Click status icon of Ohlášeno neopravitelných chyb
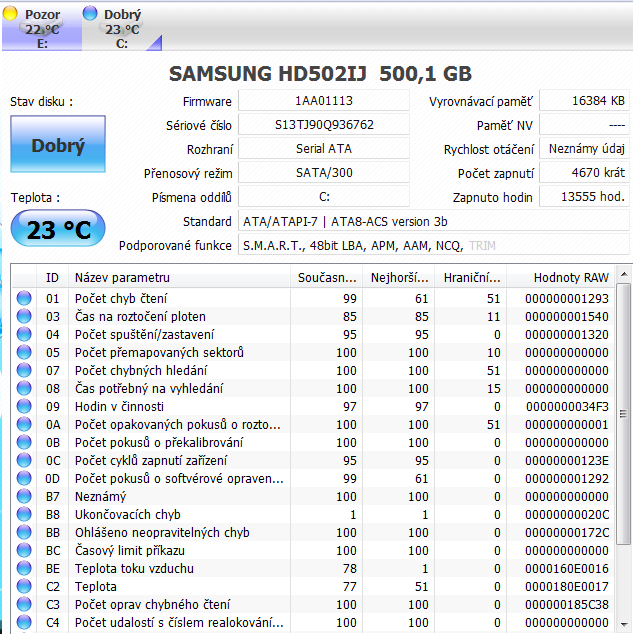This screenshot has height=634, width=633. (x=24, y=532)
